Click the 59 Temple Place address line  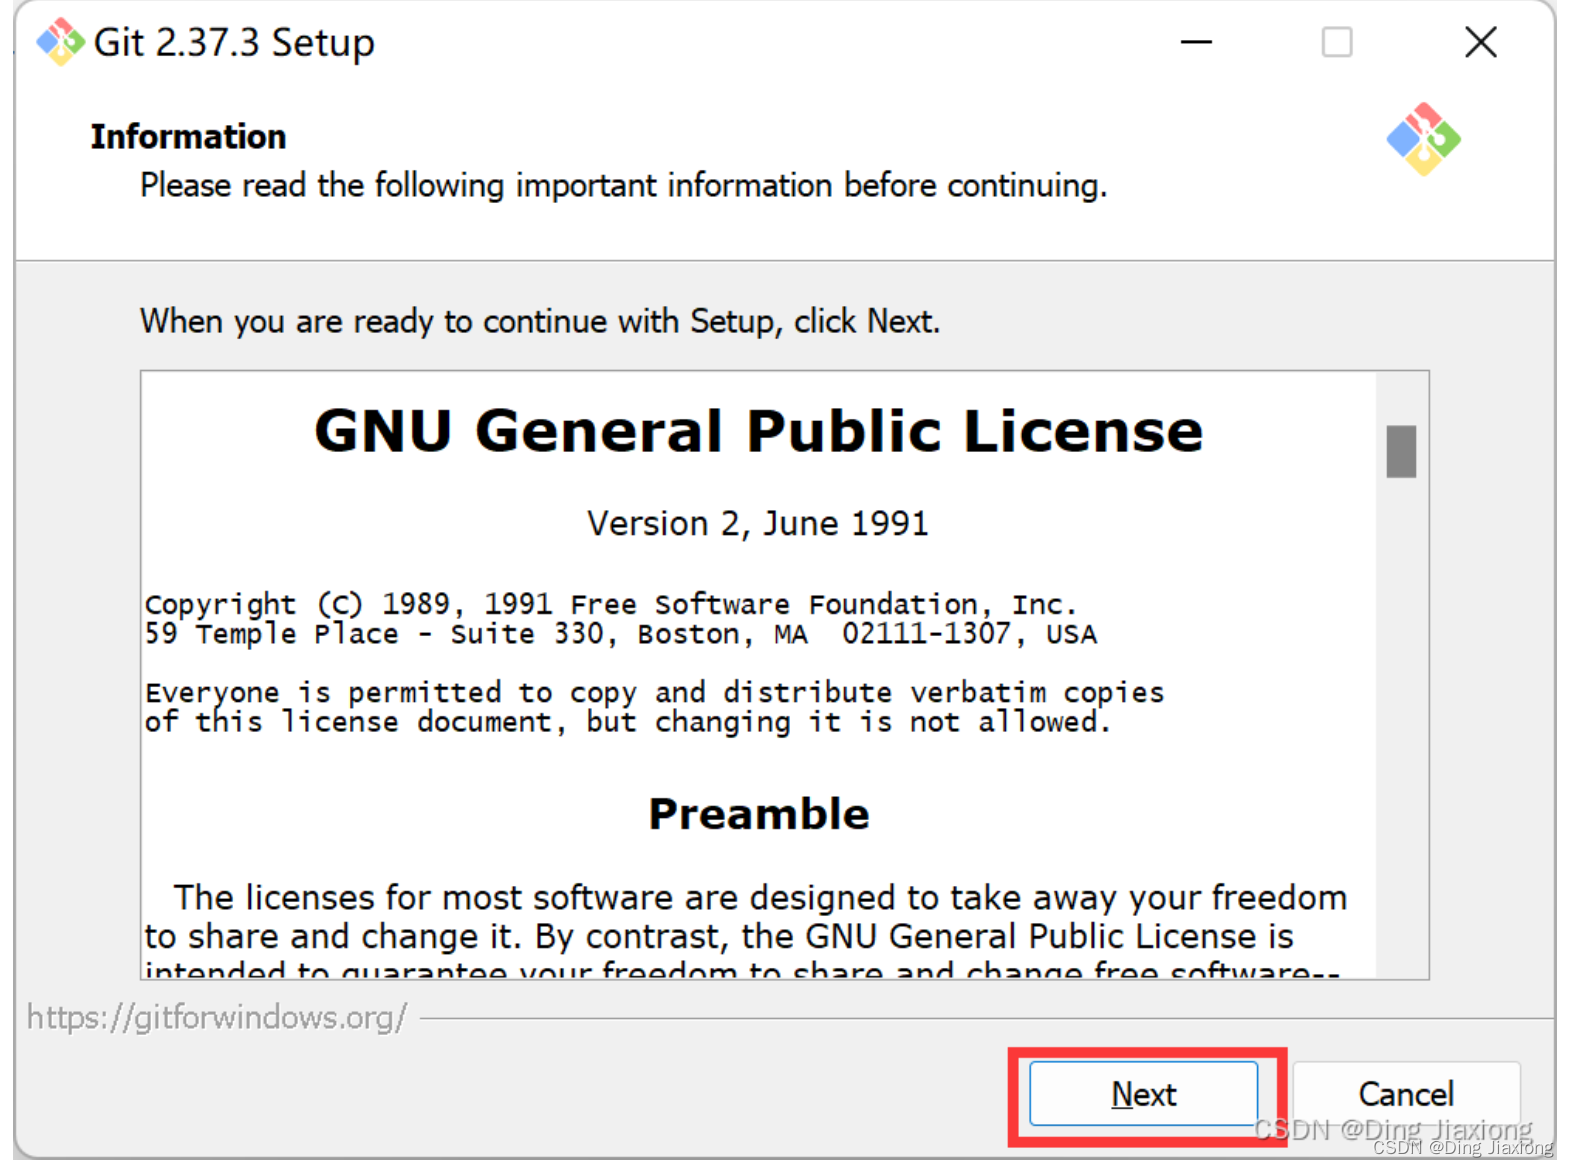click(621, 634)
